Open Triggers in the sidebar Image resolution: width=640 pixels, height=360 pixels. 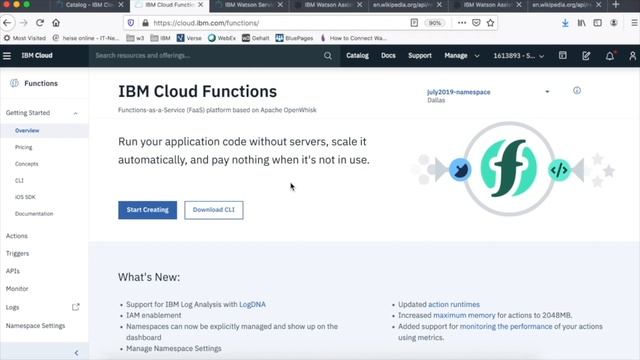(18, 253)
